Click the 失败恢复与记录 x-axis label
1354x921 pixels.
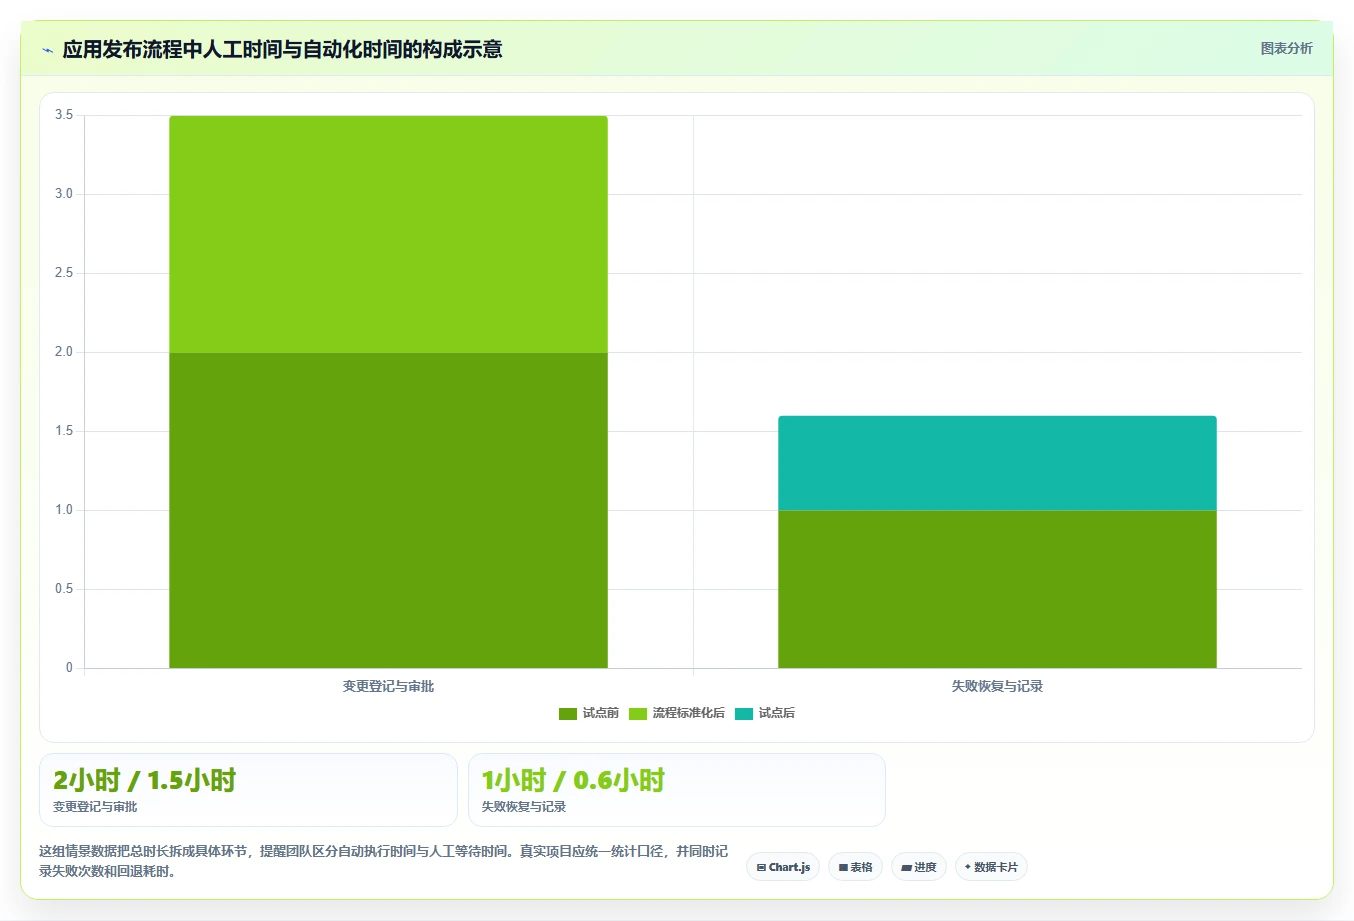point(997,686)
